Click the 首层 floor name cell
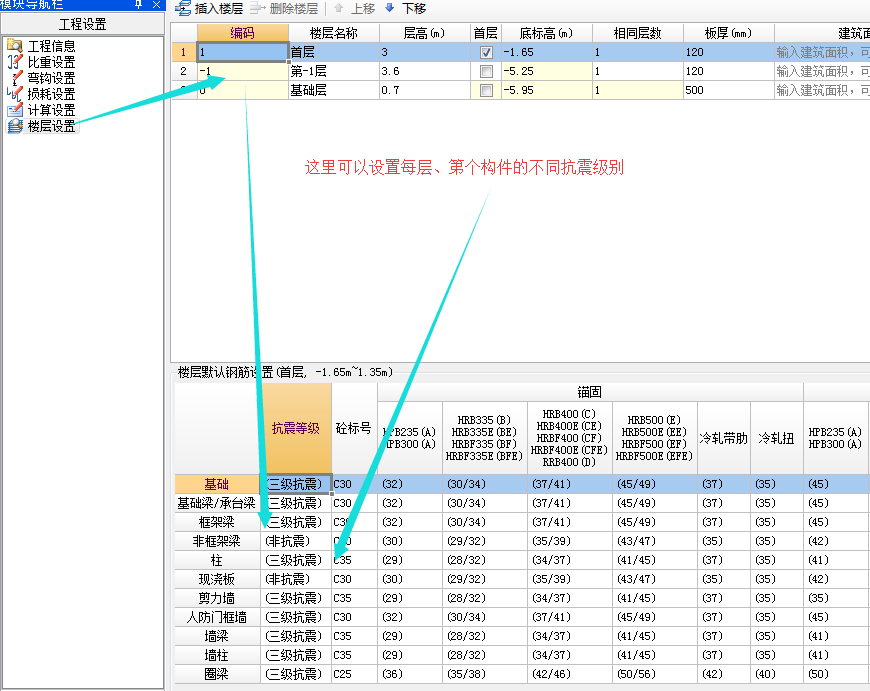The image size is (870, 691). click(333, 52)
